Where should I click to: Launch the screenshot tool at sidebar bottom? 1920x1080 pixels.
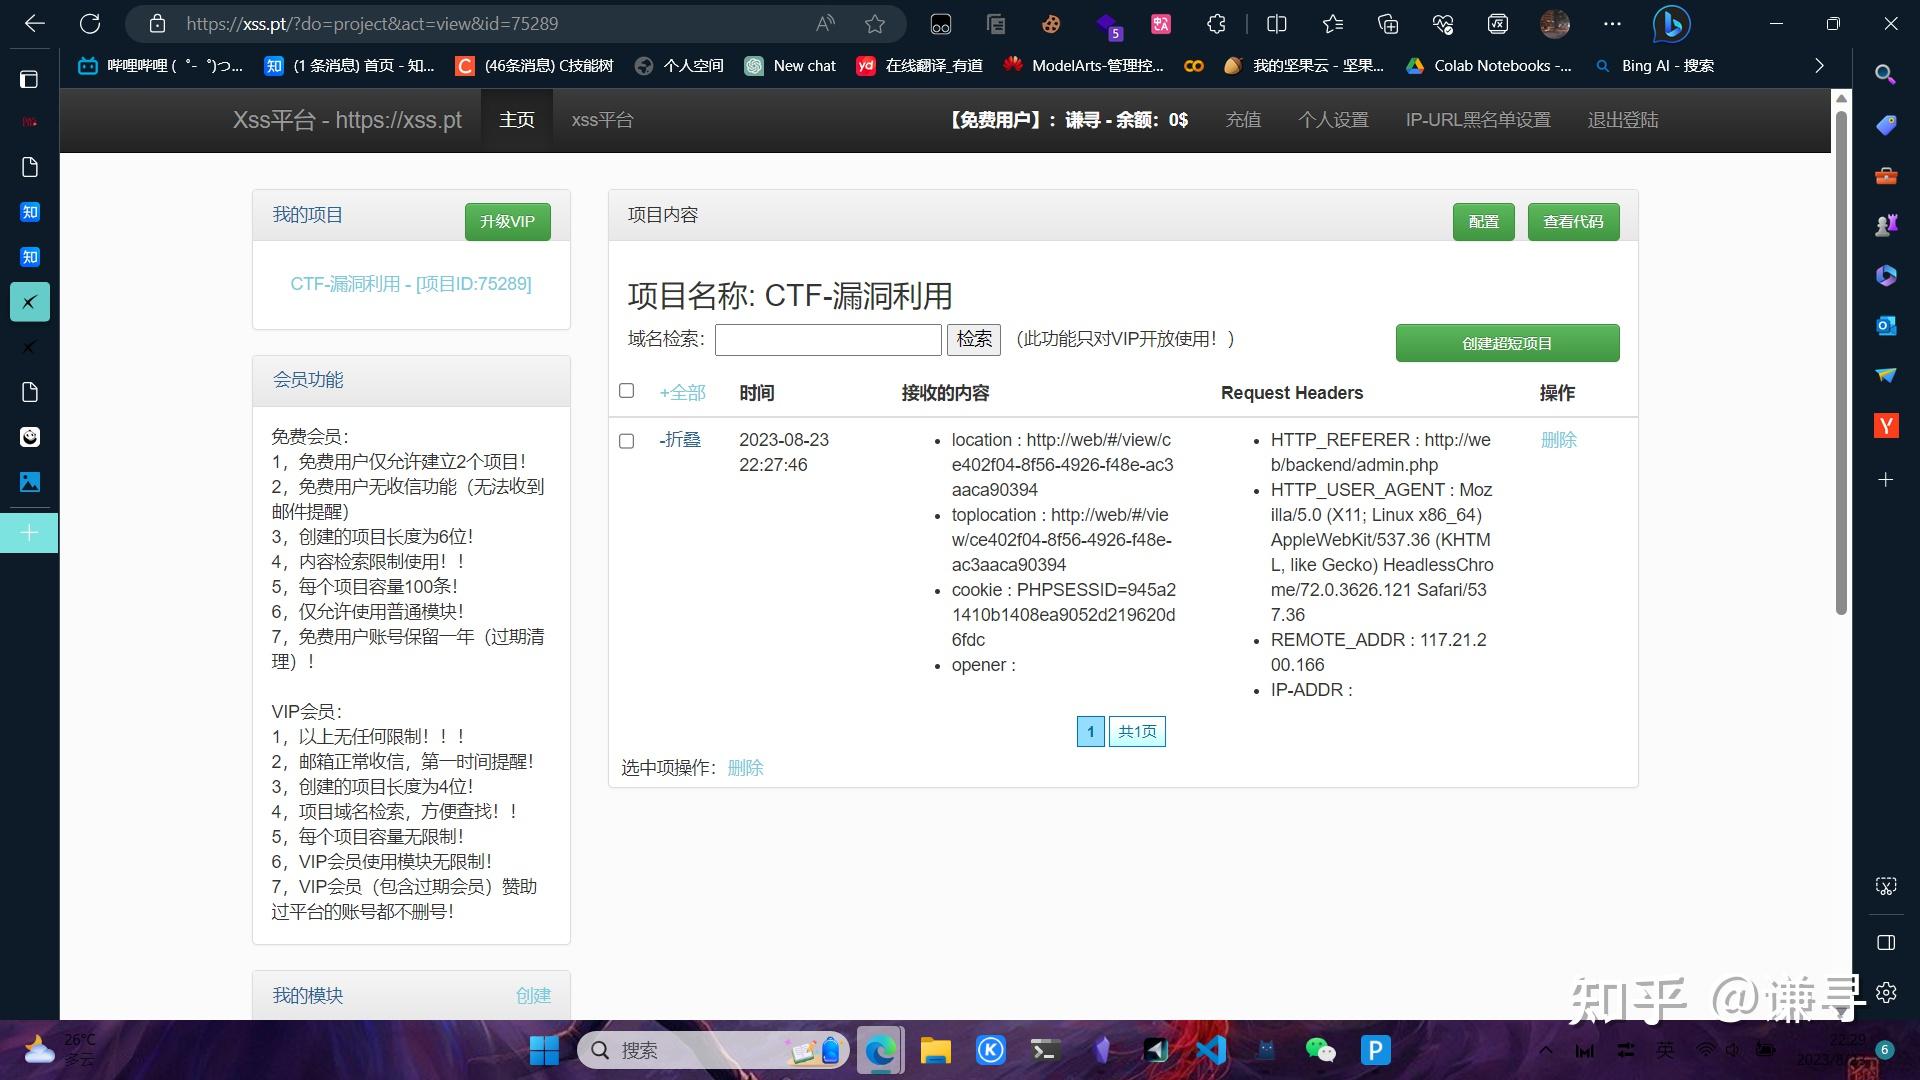1886,886
